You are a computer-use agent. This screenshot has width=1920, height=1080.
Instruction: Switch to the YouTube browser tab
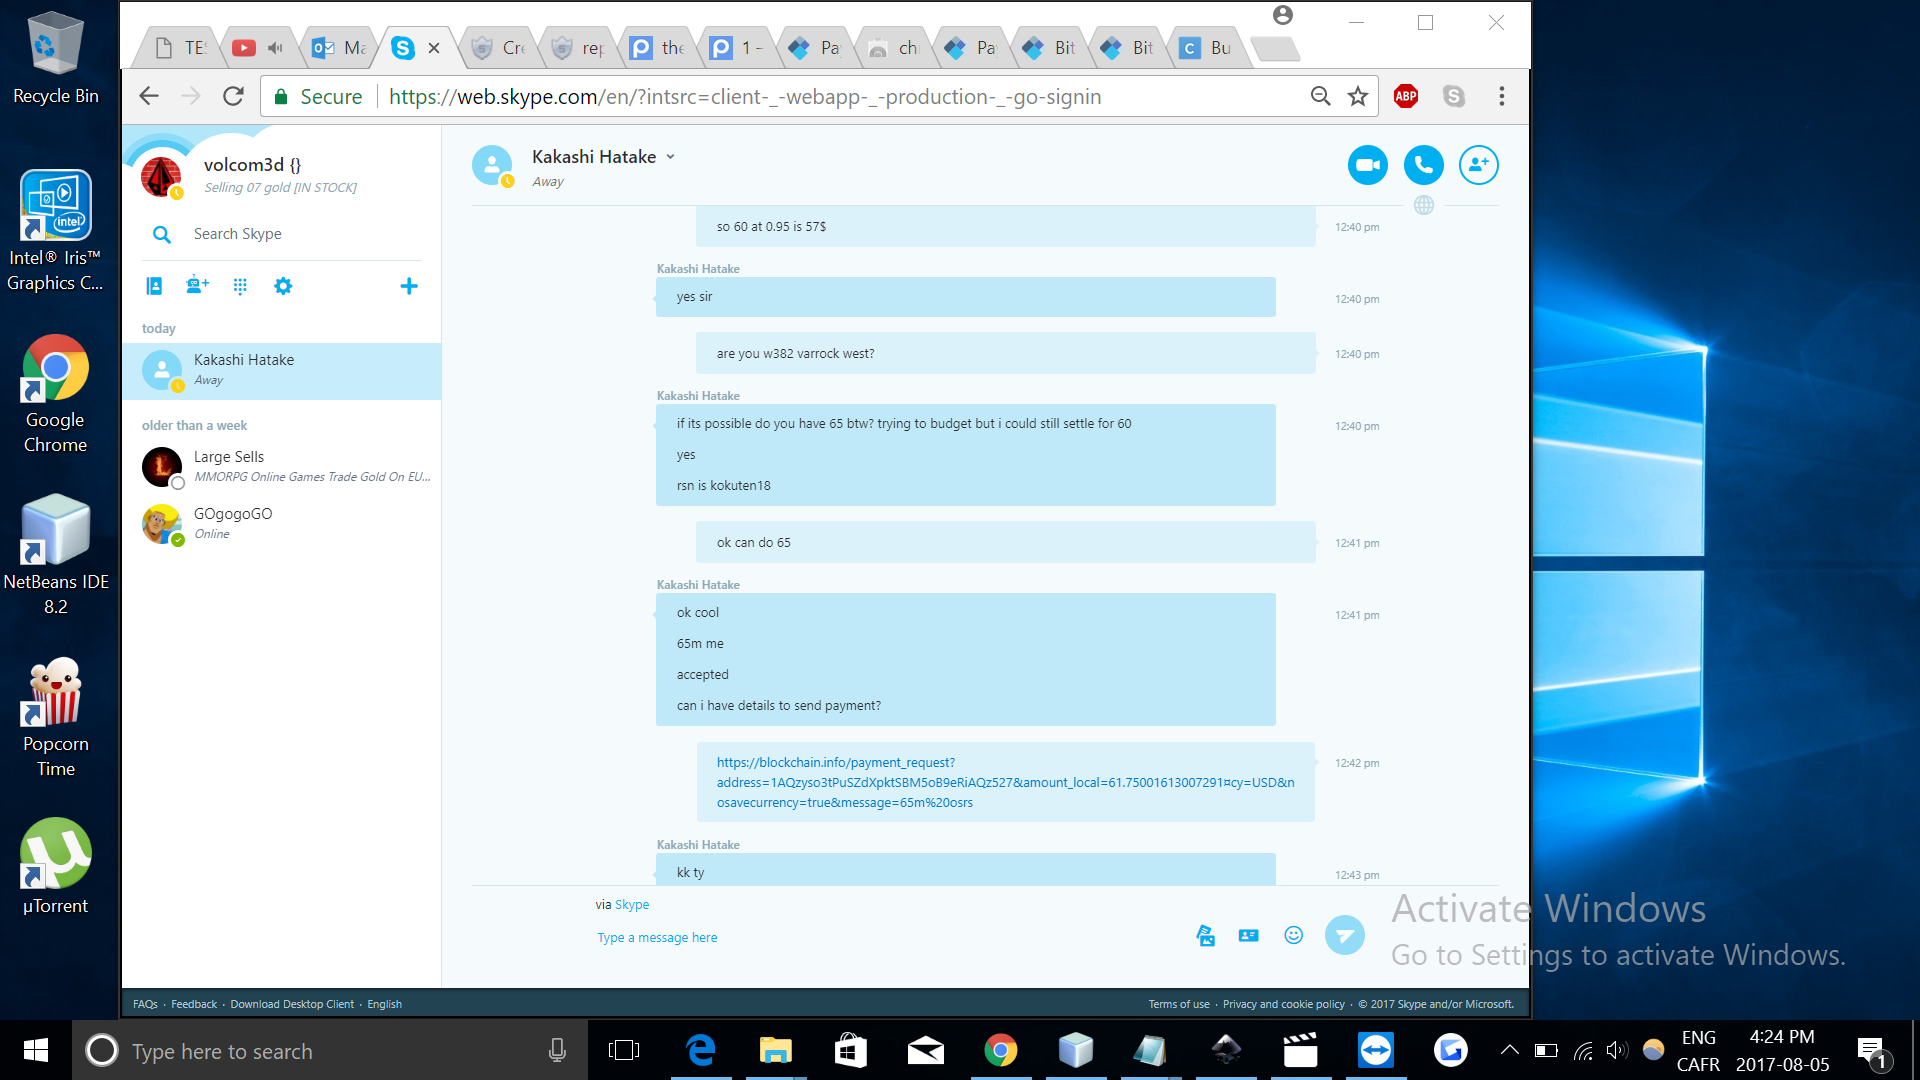coord(244,47)
